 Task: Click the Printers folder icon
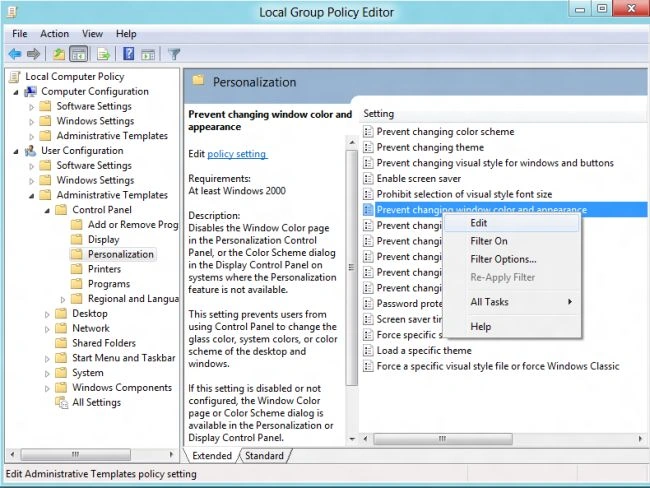[76, 269]
